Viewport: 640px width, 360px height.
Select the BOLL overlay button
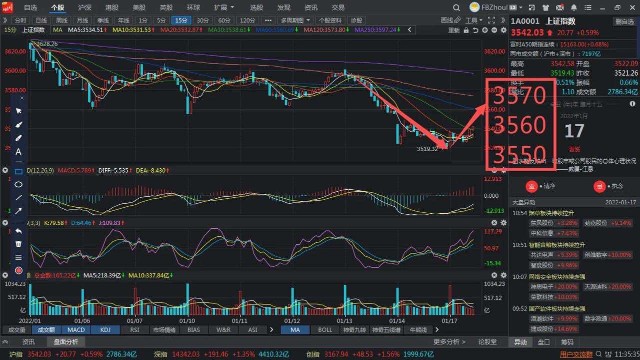coord(325,329)
